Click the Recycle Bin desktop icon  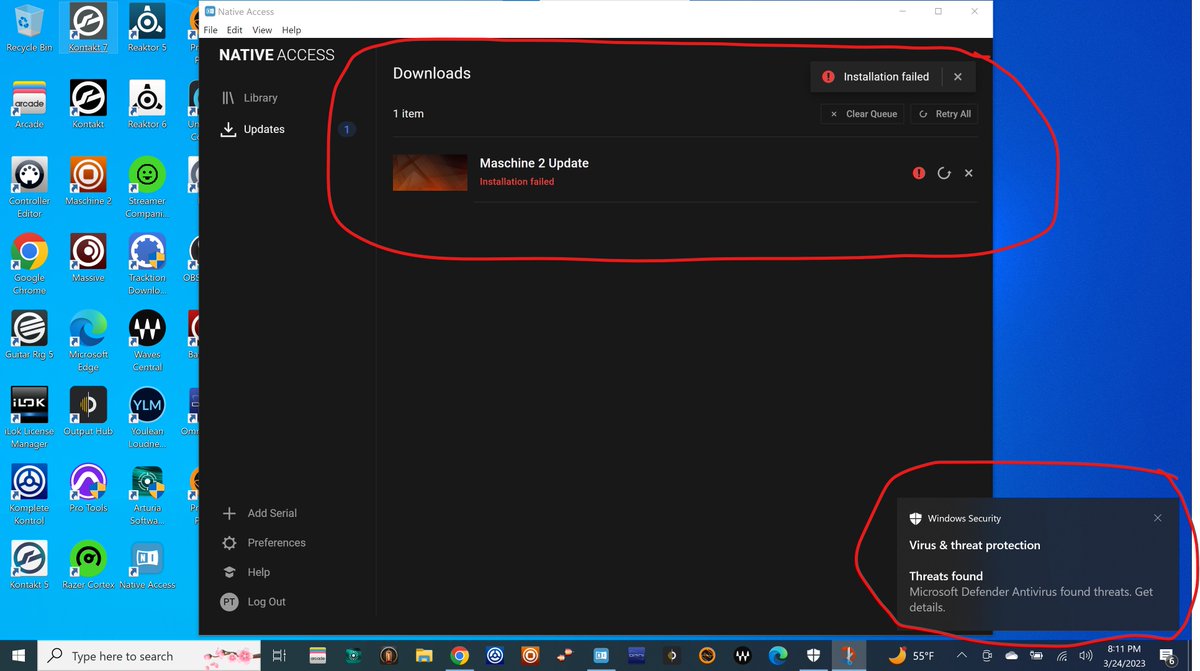(29, 28)
